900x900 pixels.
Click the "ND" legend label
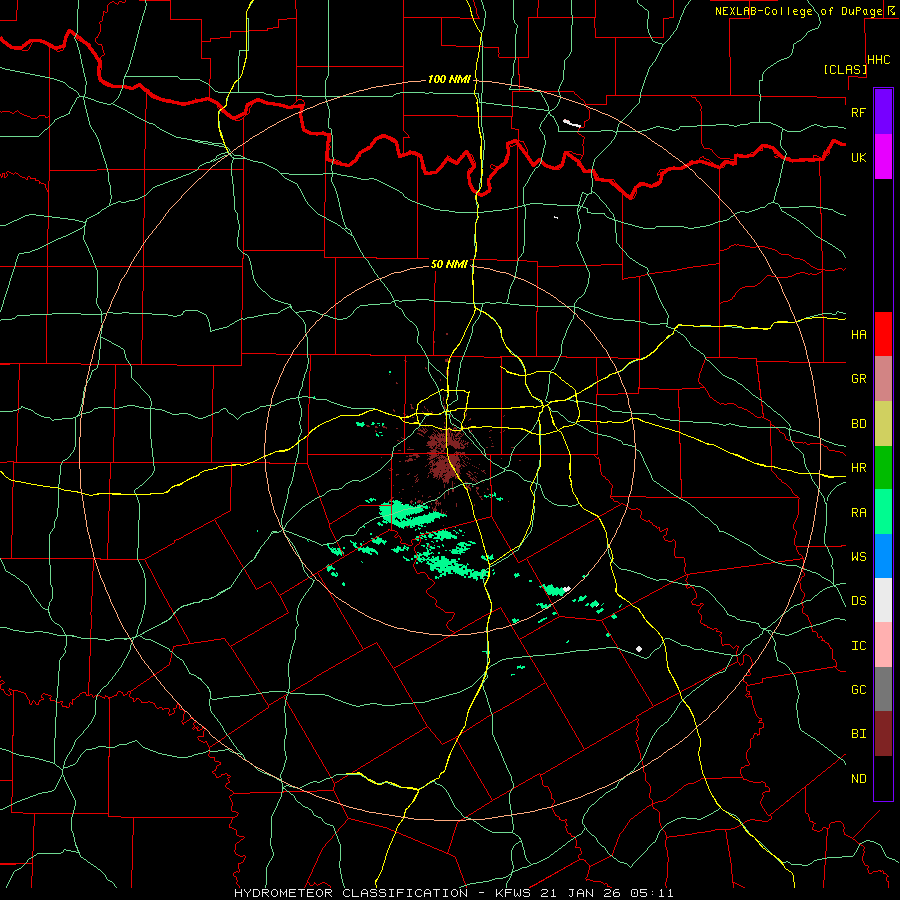pos(858,779)
